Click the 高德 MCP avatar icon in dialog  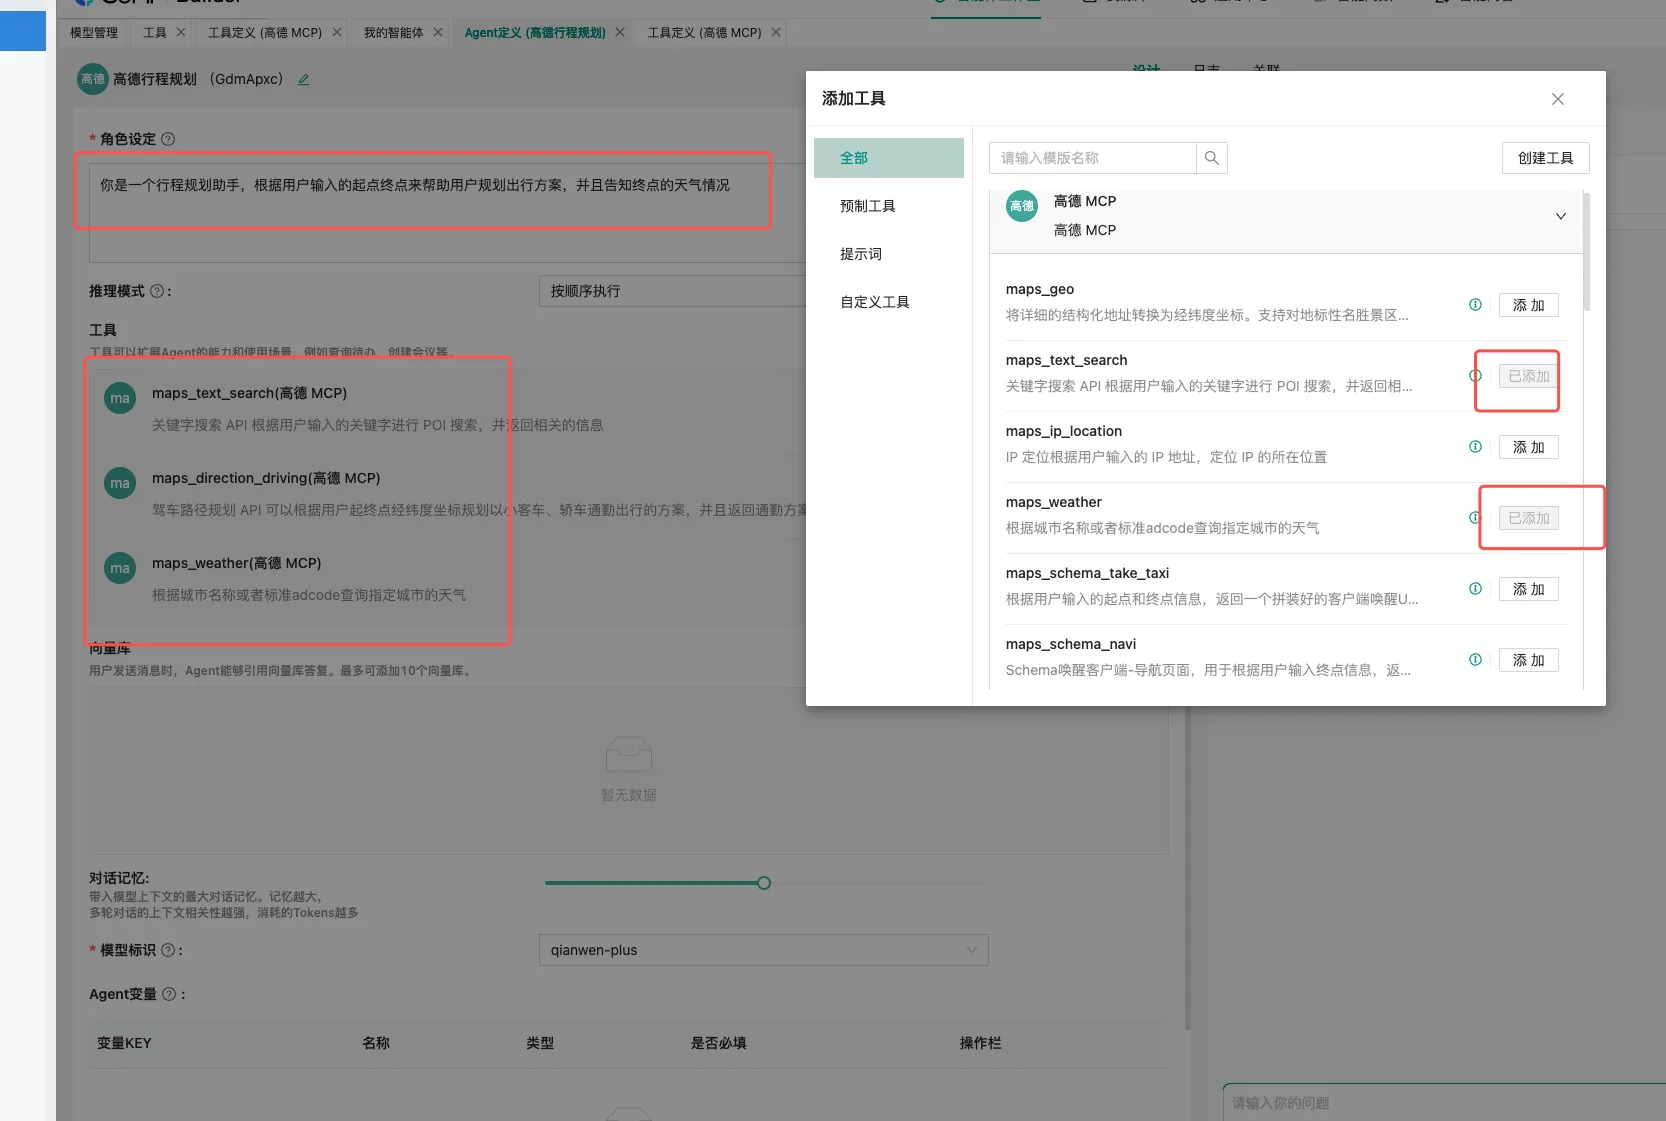click(1022, 206)
